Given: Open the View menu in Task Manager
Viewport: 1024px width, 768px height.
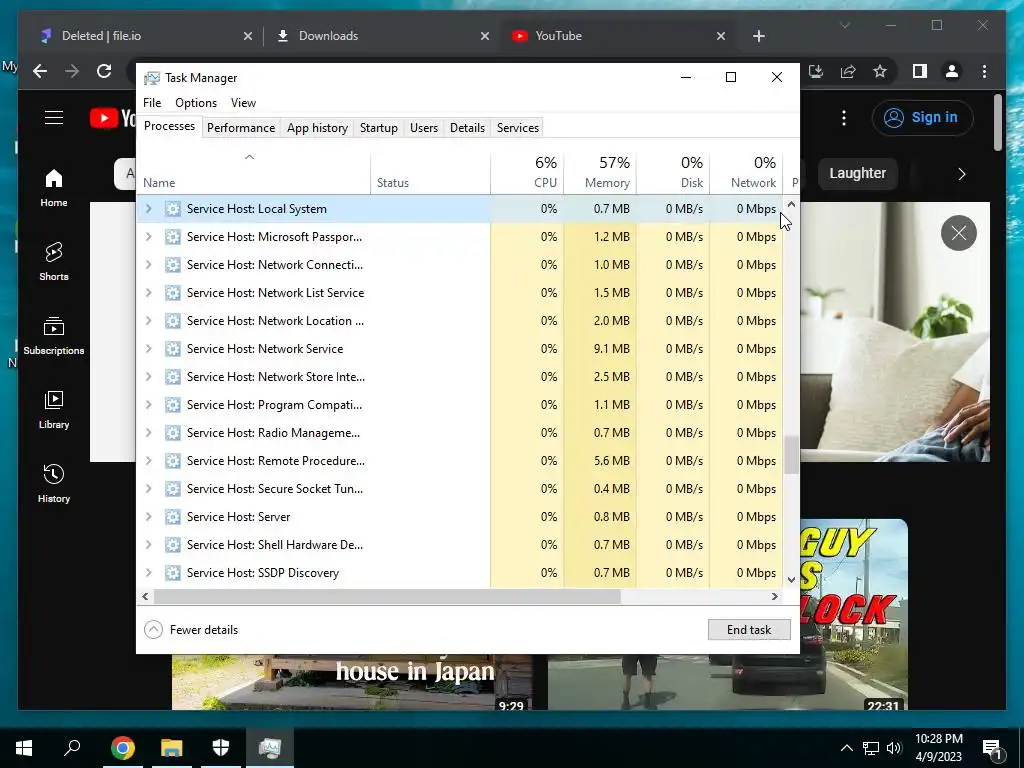Looking at the screenshot, I should point(243,103).
